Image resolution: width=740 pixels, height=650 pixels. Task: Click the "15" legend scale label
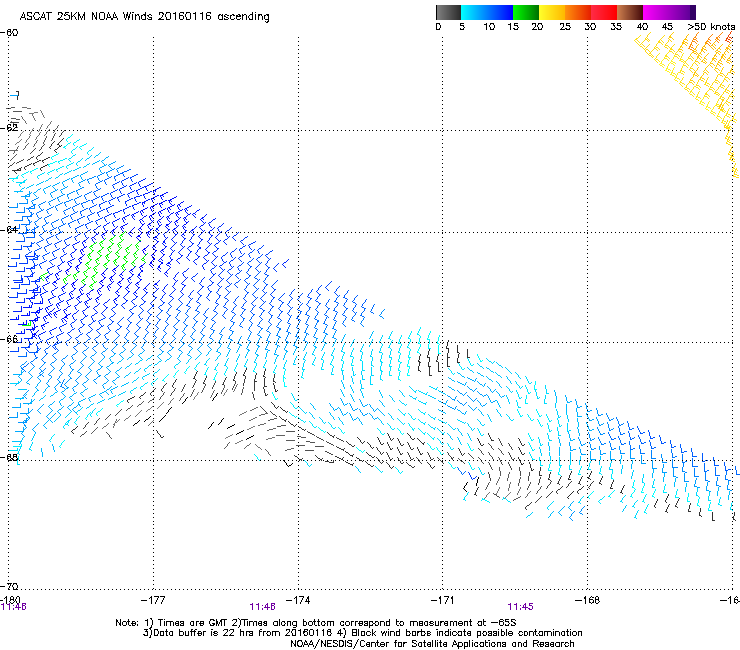coord(513,27)
